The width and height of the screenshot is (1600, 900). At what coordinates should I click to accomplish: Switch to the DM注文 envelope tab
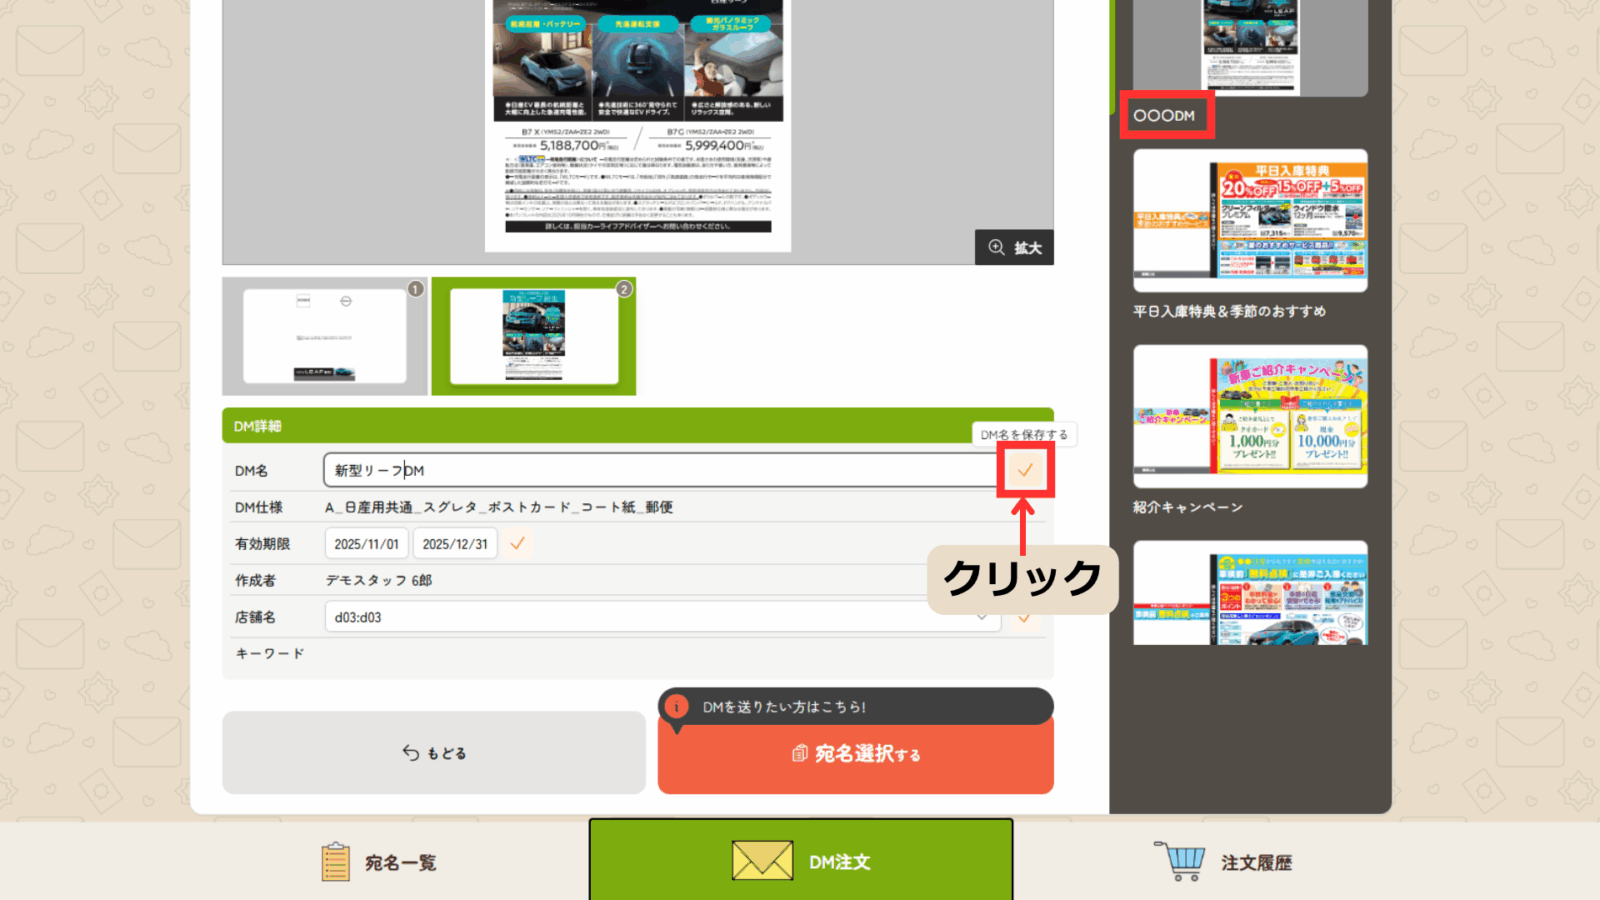pyautogui.click(x=801, y=861)
